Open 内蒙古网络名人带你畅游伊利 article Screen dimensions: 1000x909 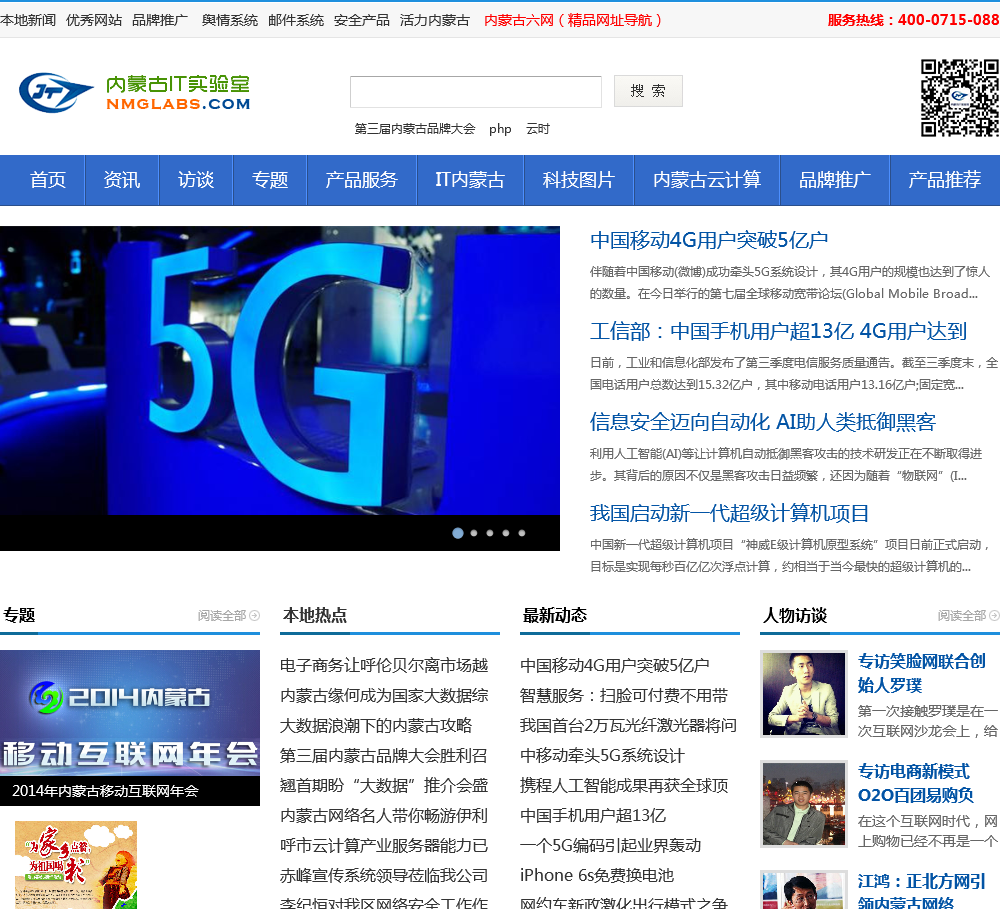(384, 816)
